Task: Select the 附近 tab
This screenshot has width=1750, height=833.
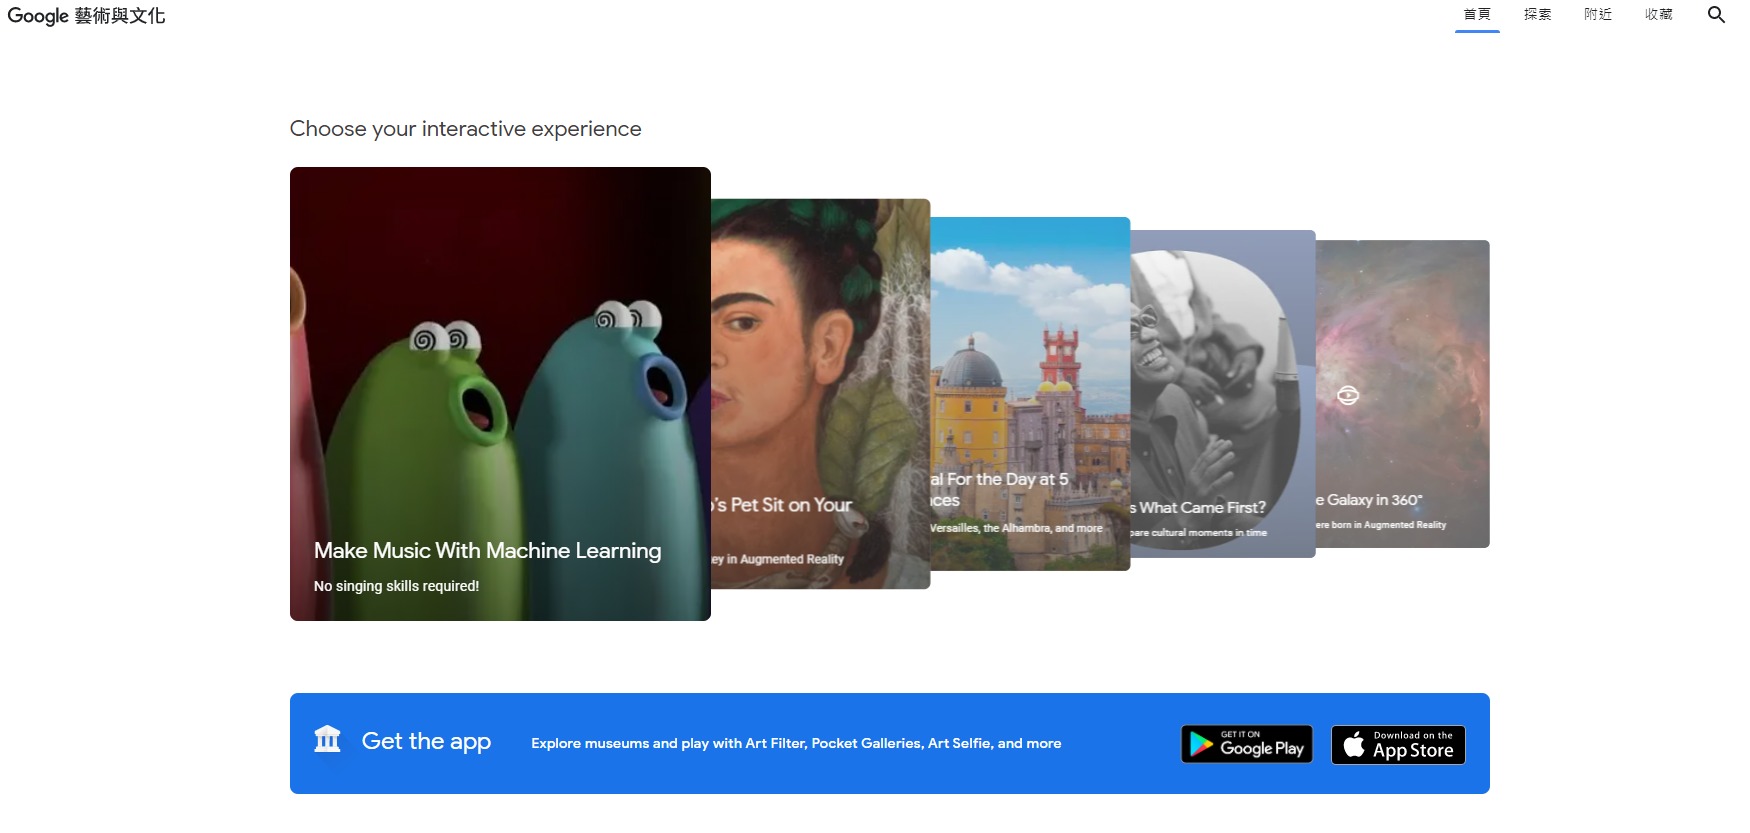Action: pos(1598,15)
